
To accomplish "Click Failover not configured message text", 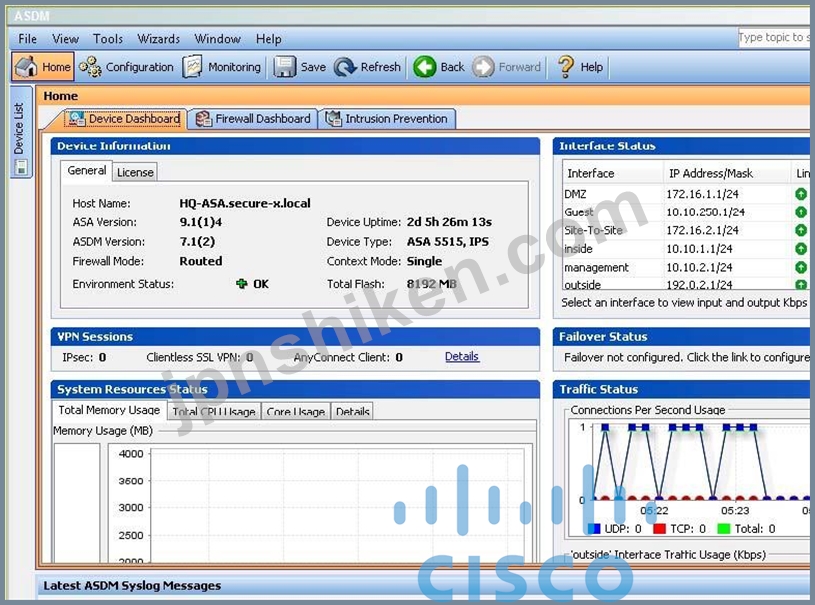I will coord(686,357).
